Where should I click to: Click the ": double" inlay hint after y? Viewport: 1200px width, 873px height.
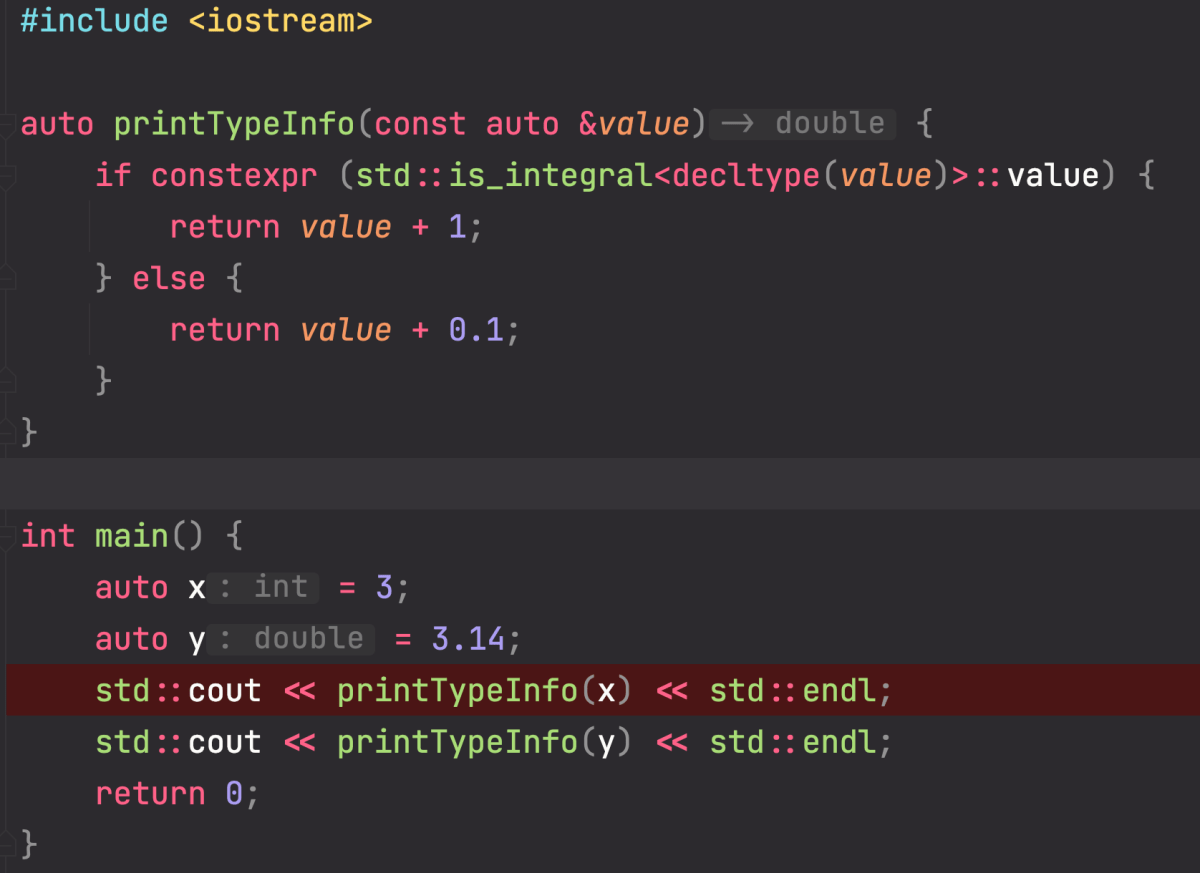point(291,639)
